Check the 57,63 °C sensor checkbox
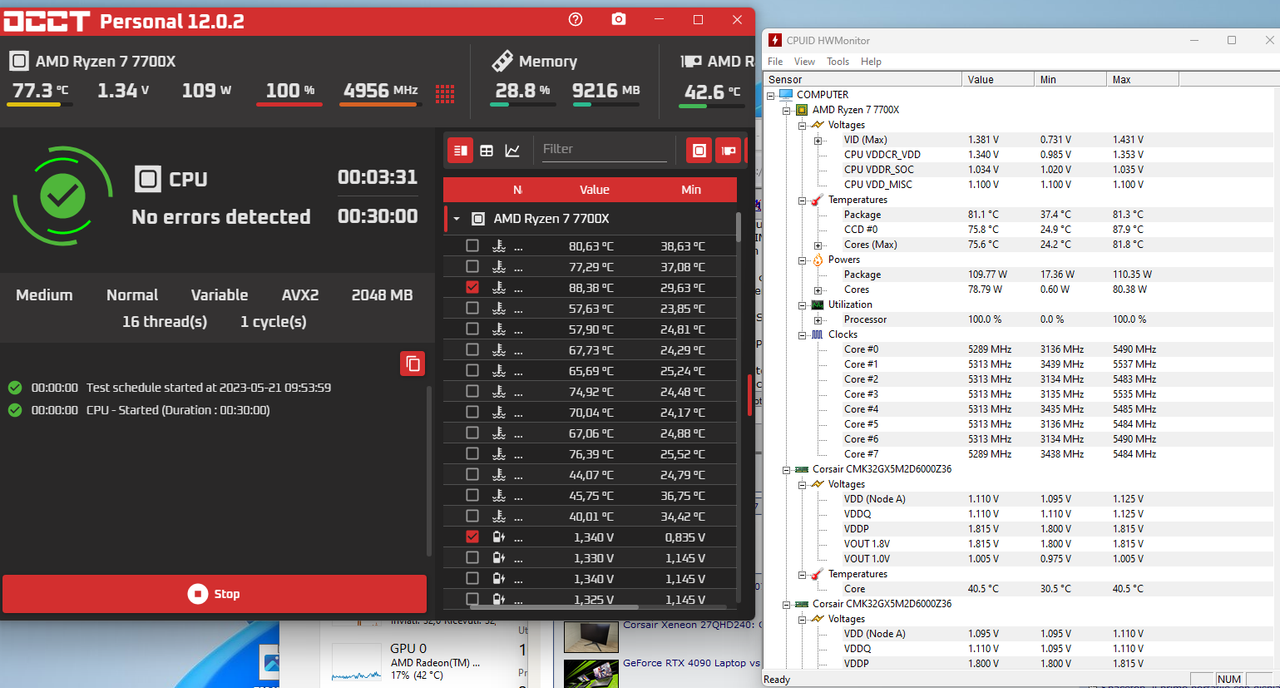The width and height of the screenshot is (1280, 688). tap(472, 308)
